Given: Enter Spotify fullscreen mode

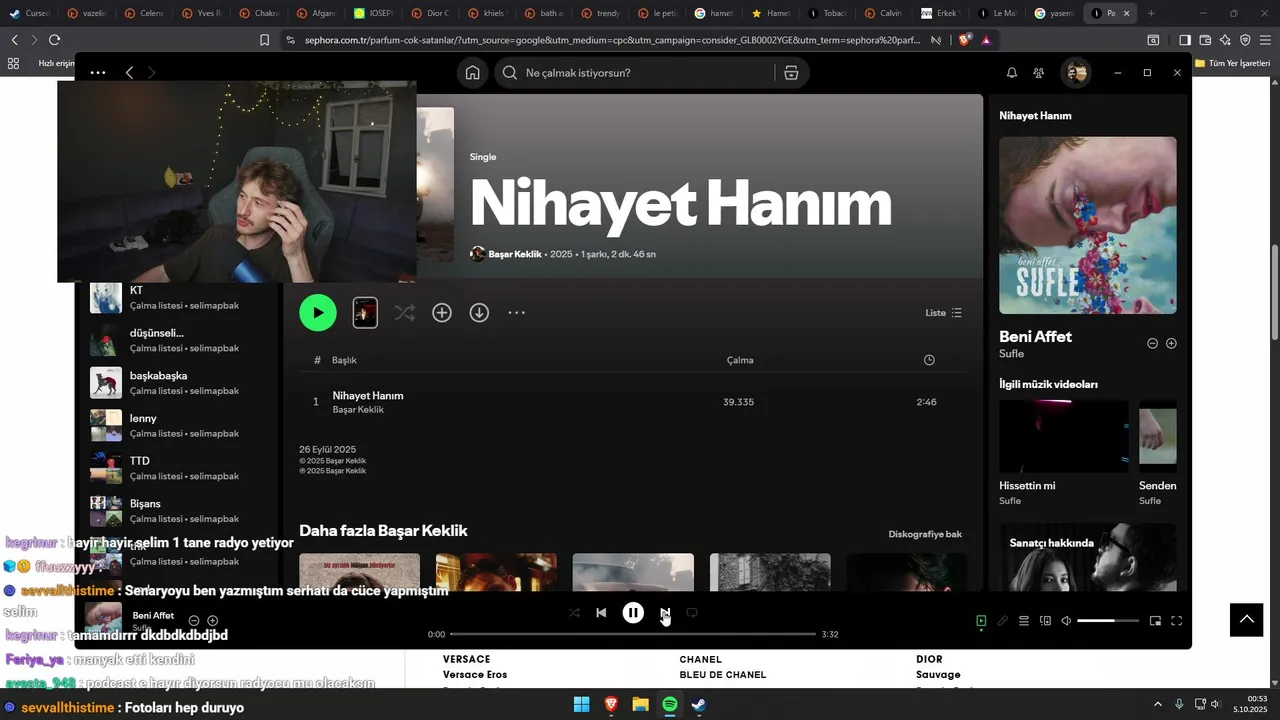Looking at the screenshot, I should (x=1177, y=621).
